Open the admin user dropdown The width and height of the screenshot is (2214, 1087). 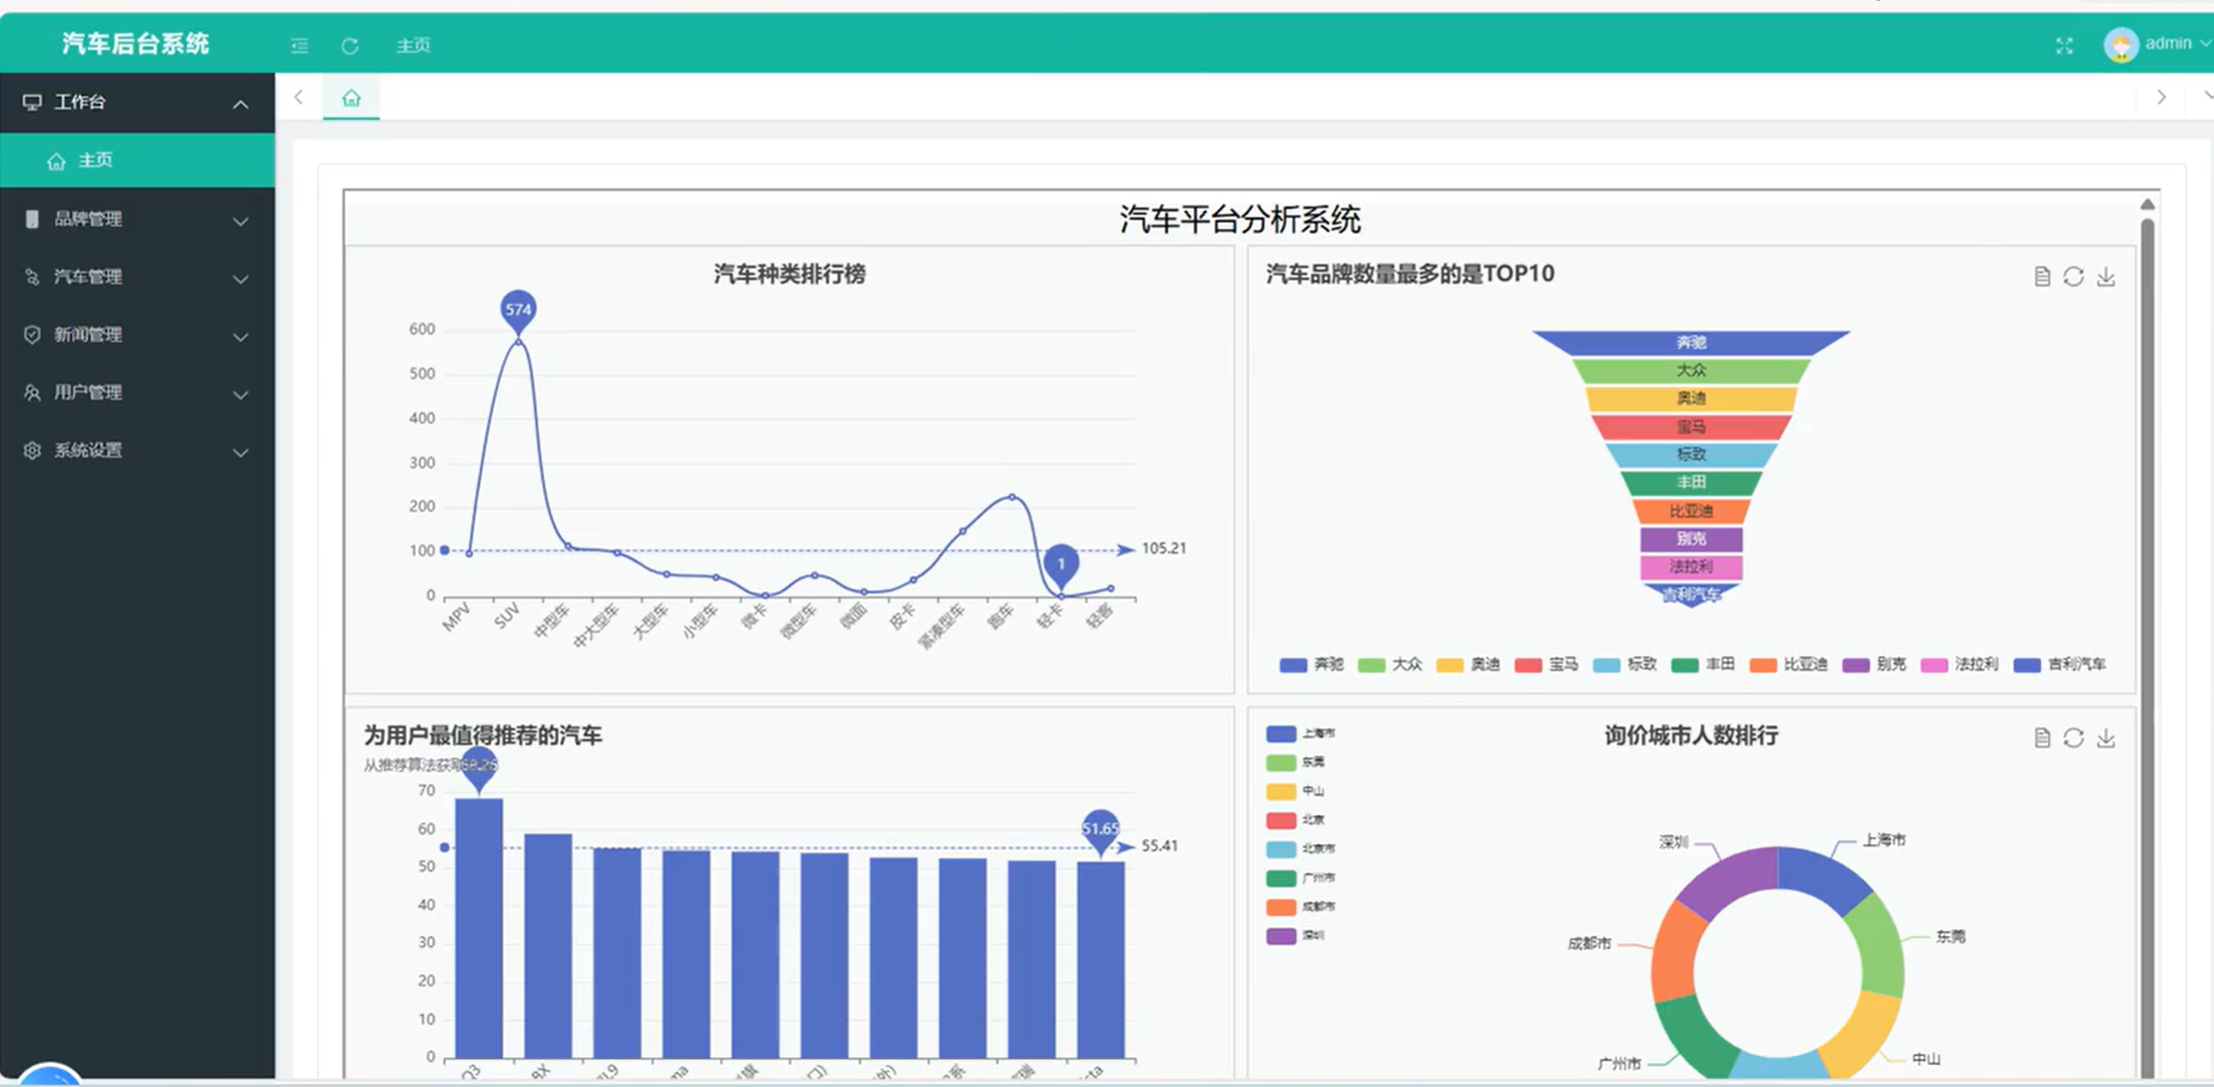click(2158, 43)
